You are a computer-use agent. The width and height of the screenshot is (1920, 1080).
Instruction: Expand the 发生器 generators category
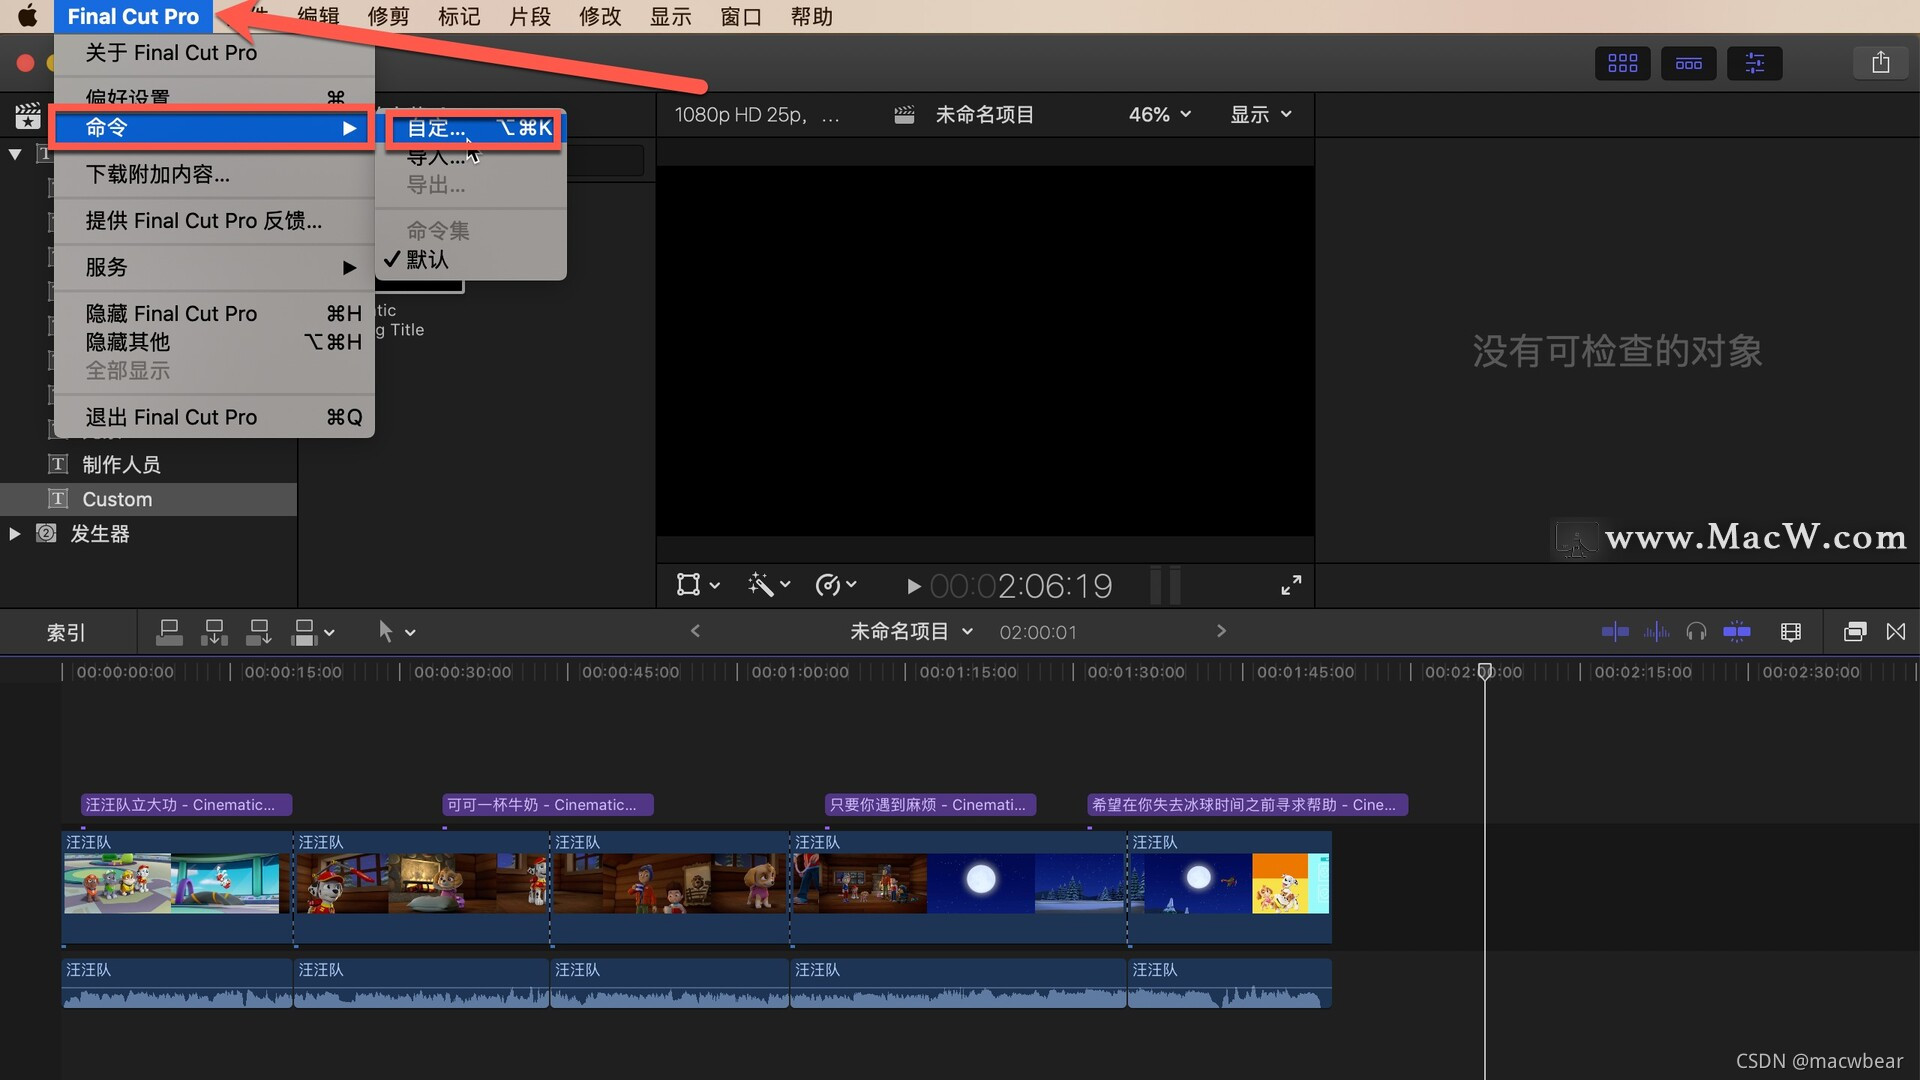(15, 534)
